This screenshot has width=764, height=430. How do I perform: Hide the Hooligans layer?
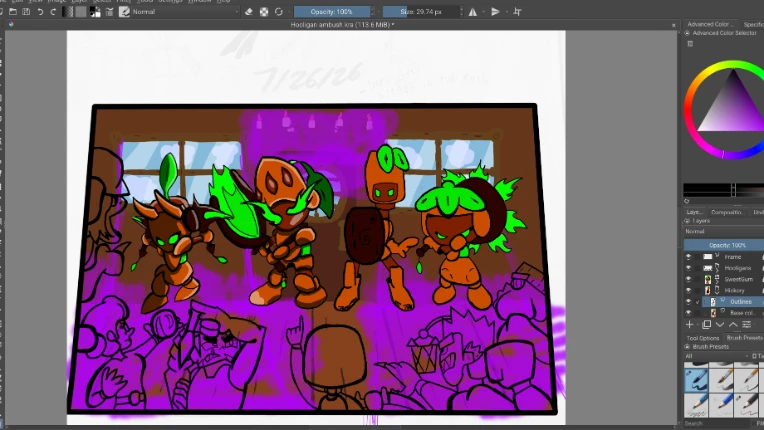[688, 268]
